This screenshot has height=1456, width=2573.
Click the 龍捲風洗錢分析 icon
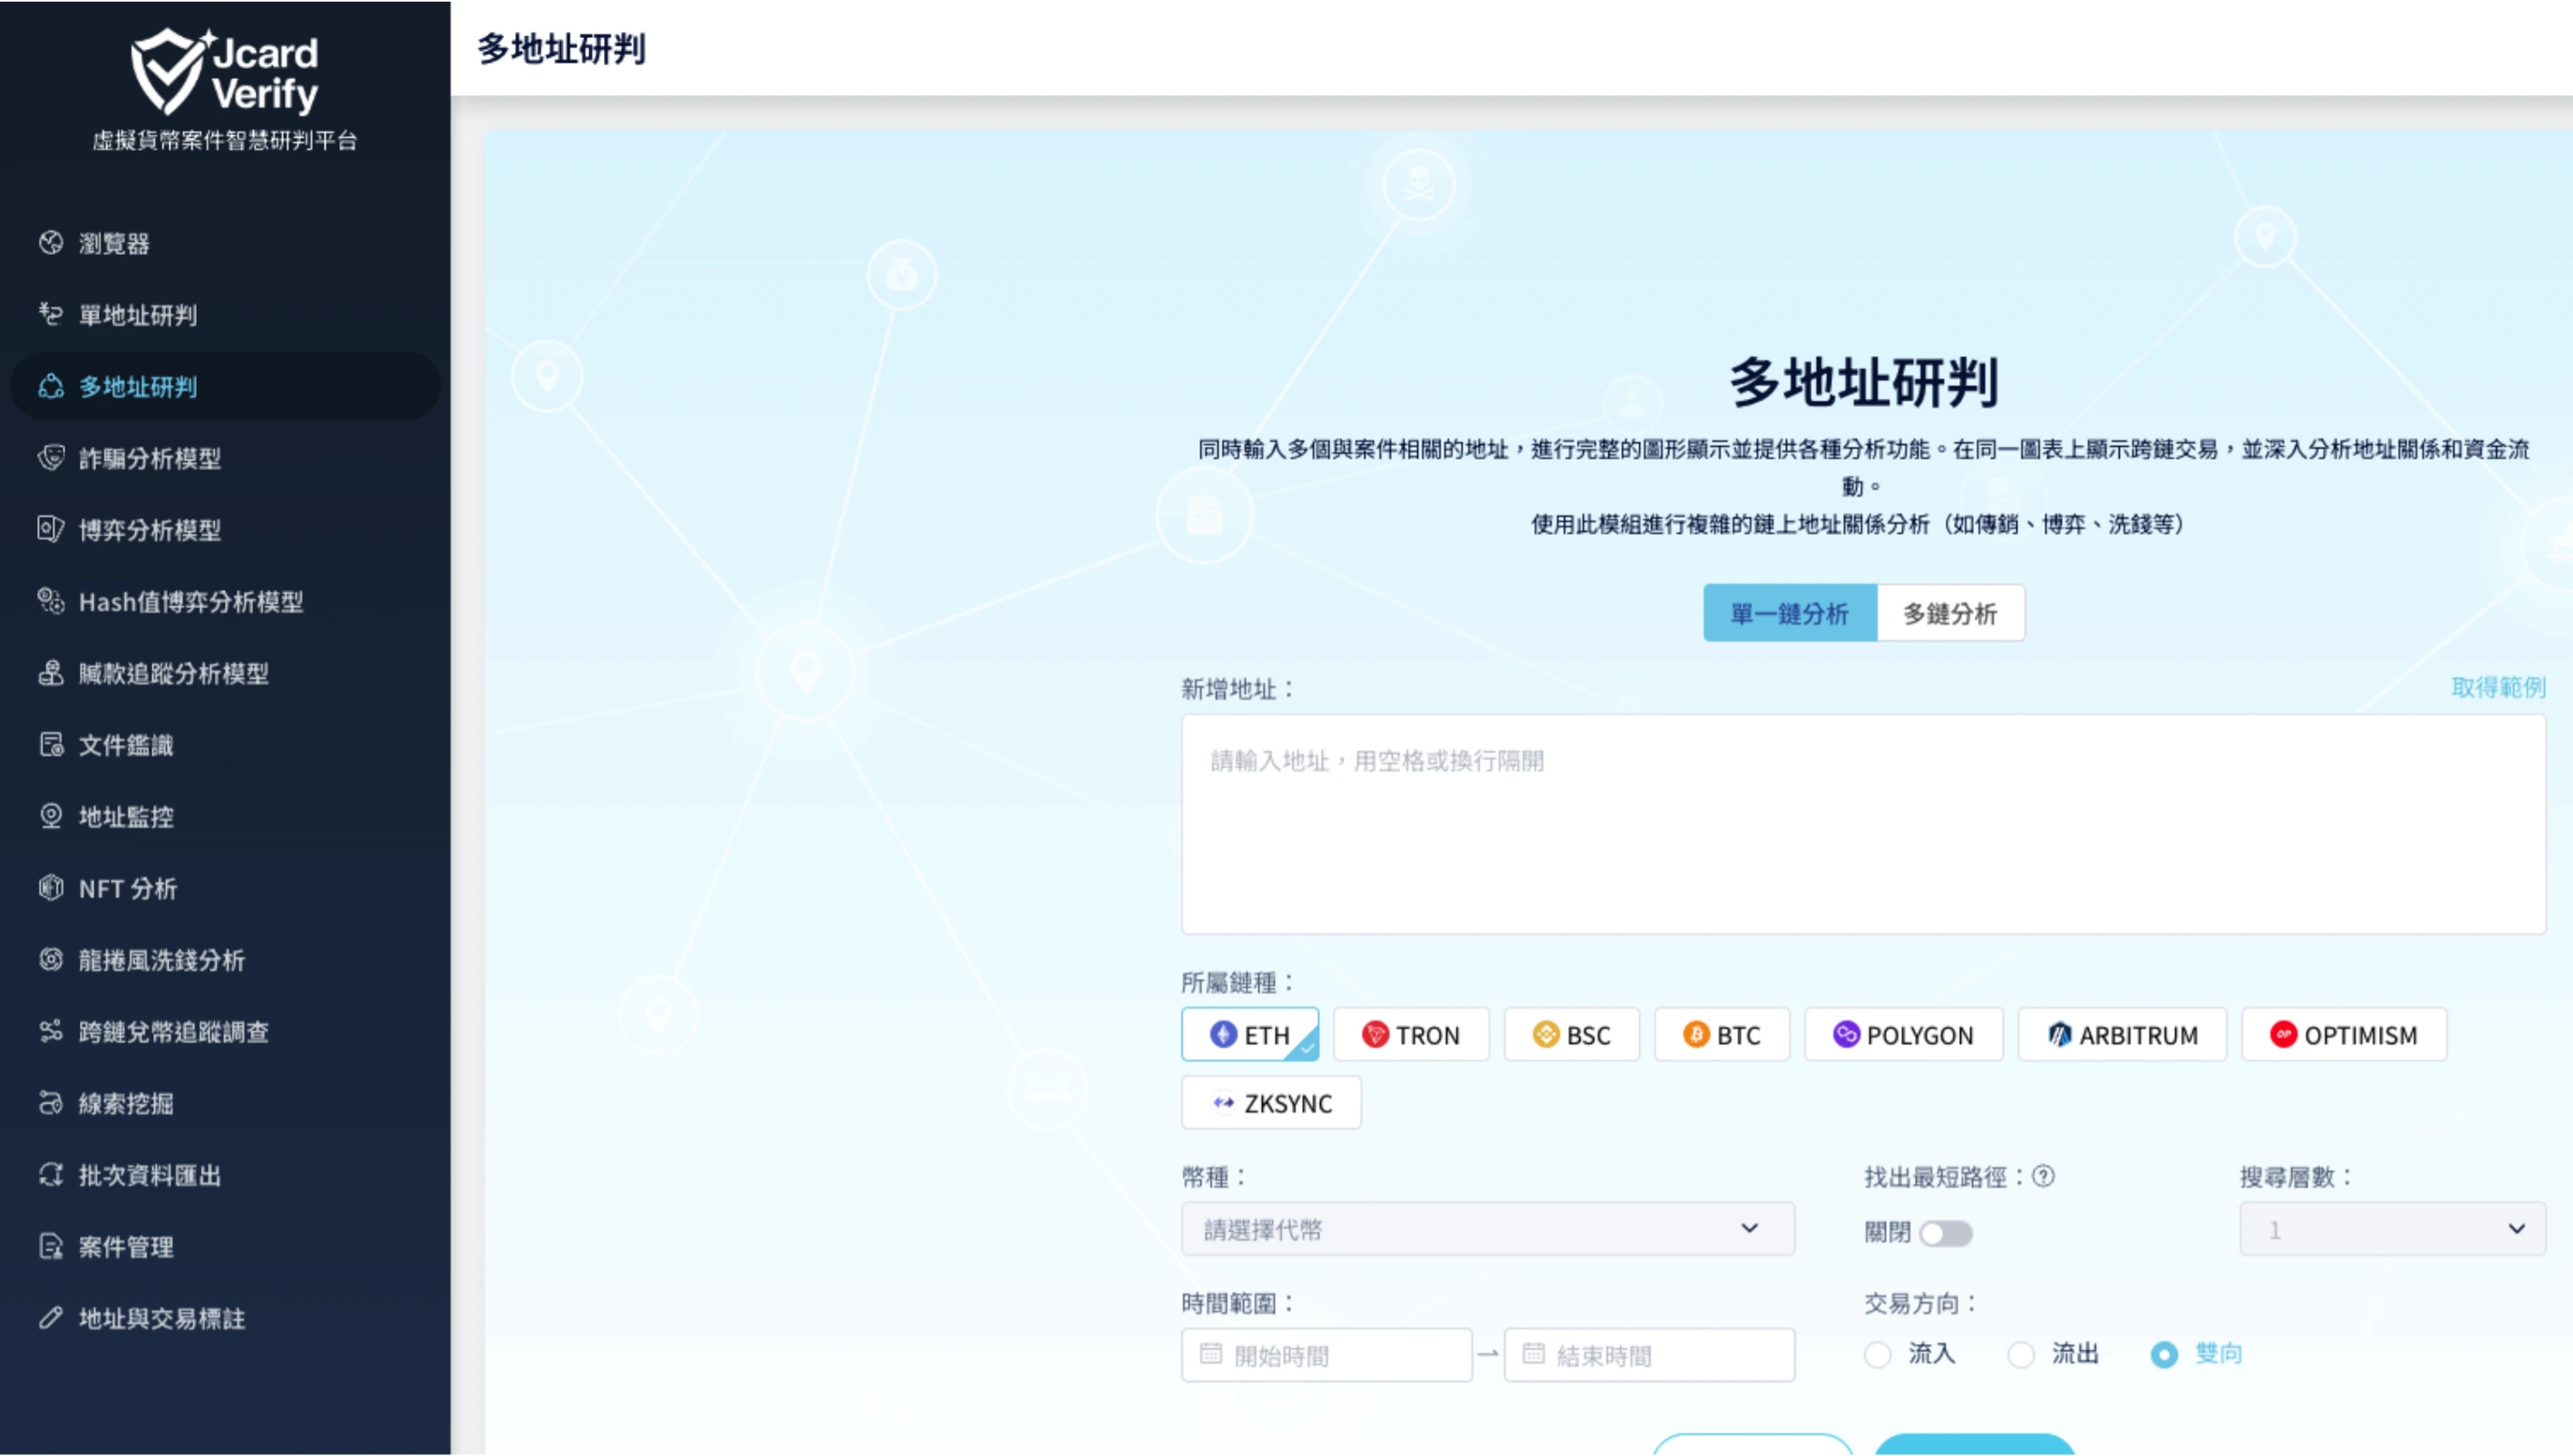51,960
